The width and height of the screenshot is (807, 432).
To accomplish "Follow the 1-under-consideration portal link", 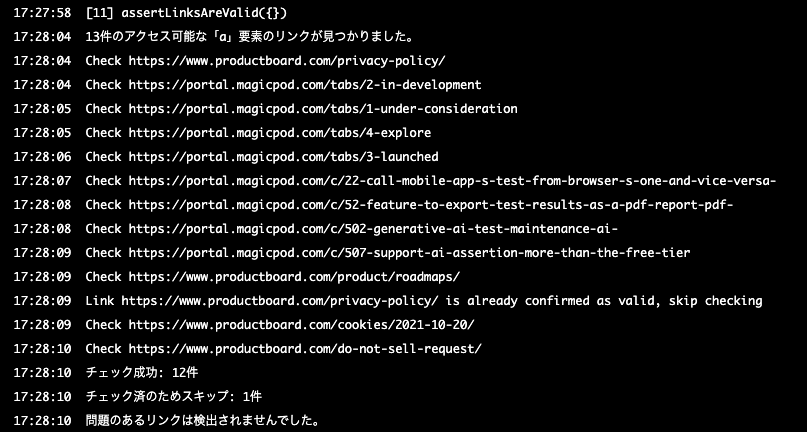I will (322, 108).
